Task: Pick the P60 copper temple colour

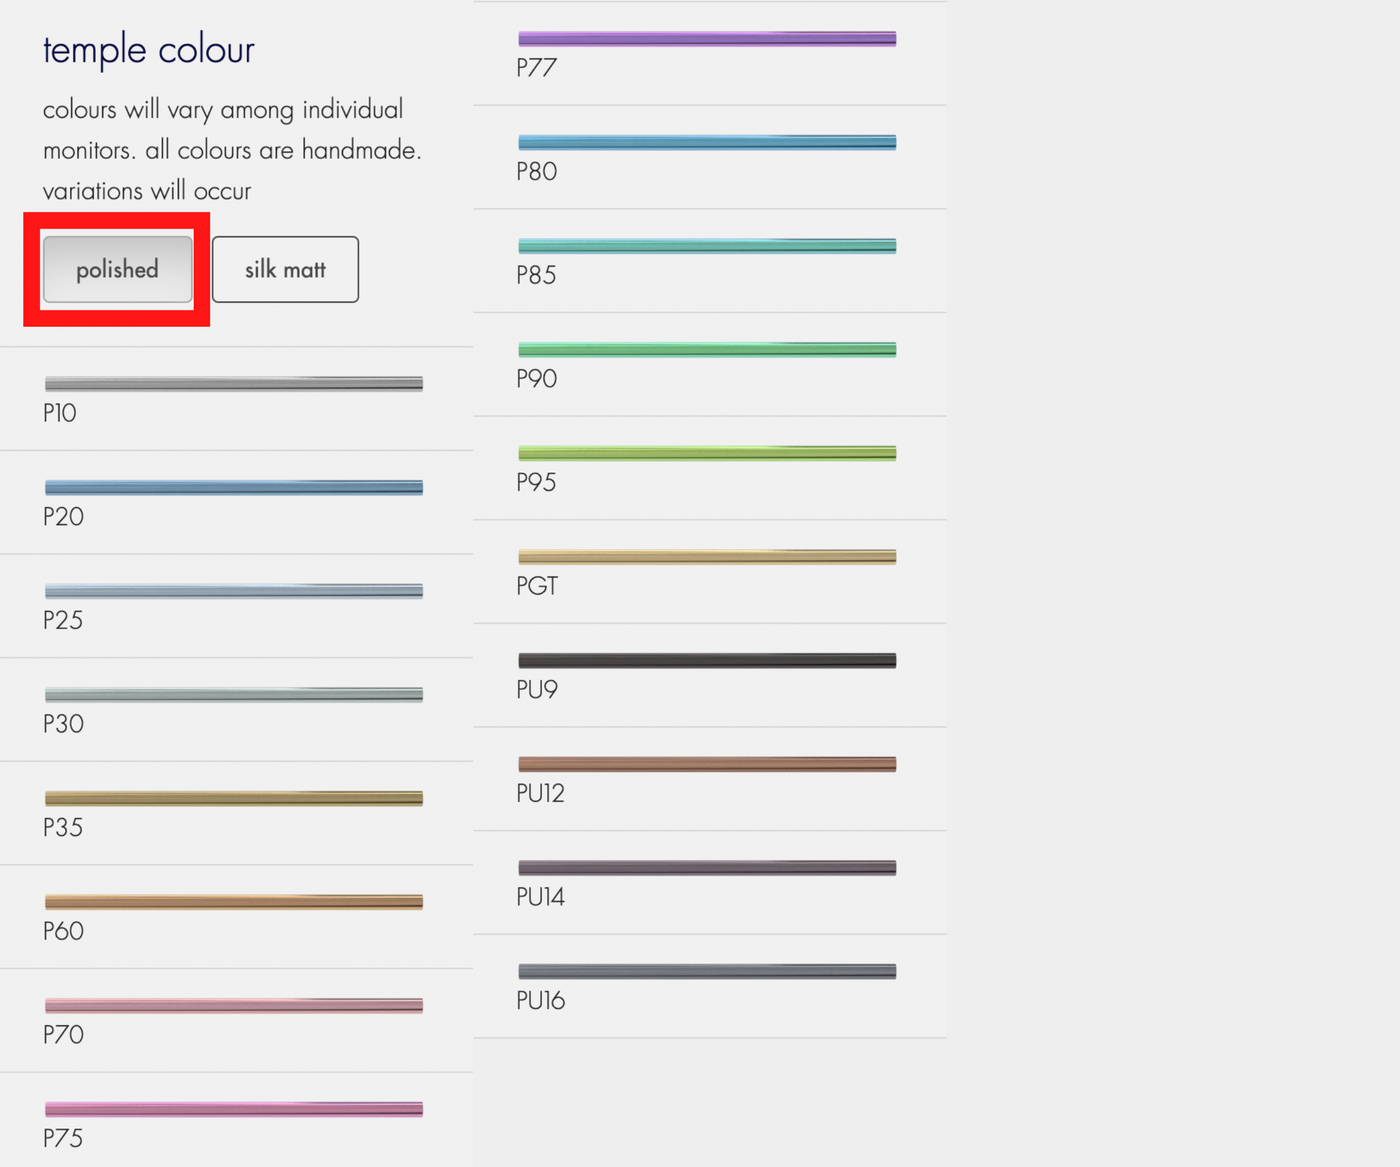Action: coord(234,902)
